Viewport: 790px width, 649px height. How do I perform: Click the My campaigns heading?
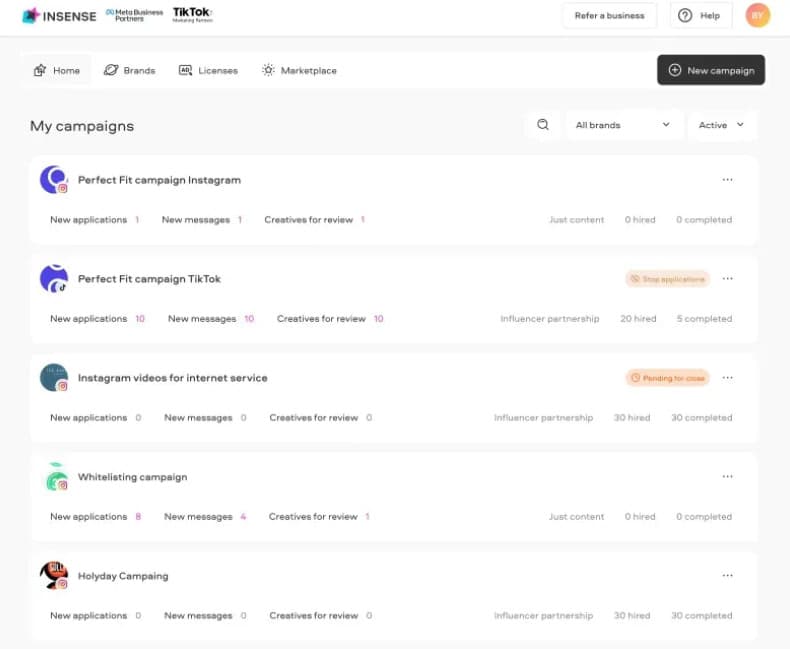click(82, 126)
